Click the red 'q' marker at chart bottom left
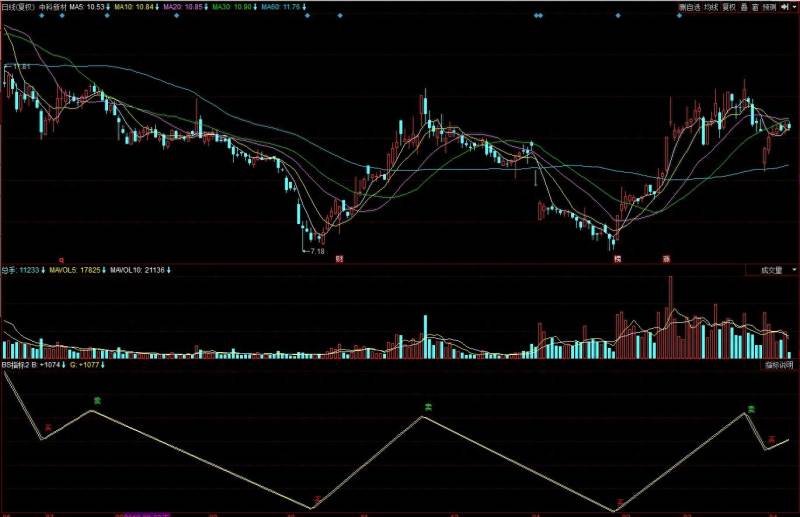Image resolution: width=800 pixels, height=517 pixels. tap(62, 260)
